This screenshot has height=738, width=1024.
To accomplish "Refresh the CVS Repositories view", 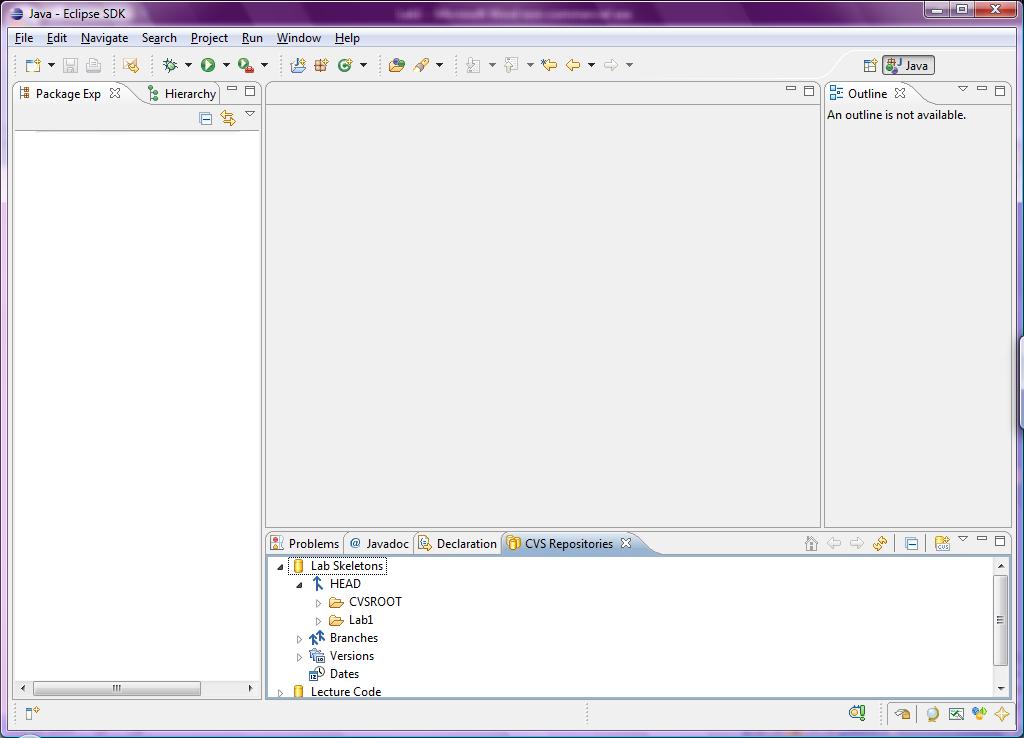I will coord(880,544).
